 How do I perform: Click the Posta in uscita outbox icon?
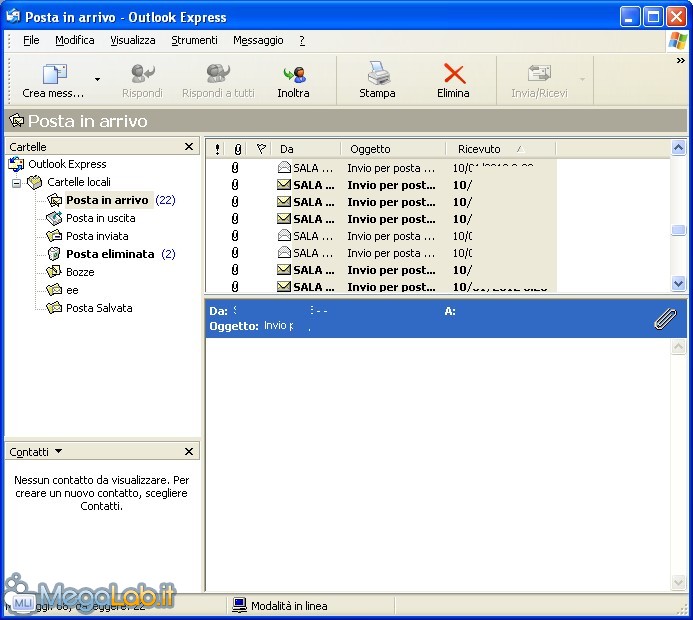tap(54, 218)
